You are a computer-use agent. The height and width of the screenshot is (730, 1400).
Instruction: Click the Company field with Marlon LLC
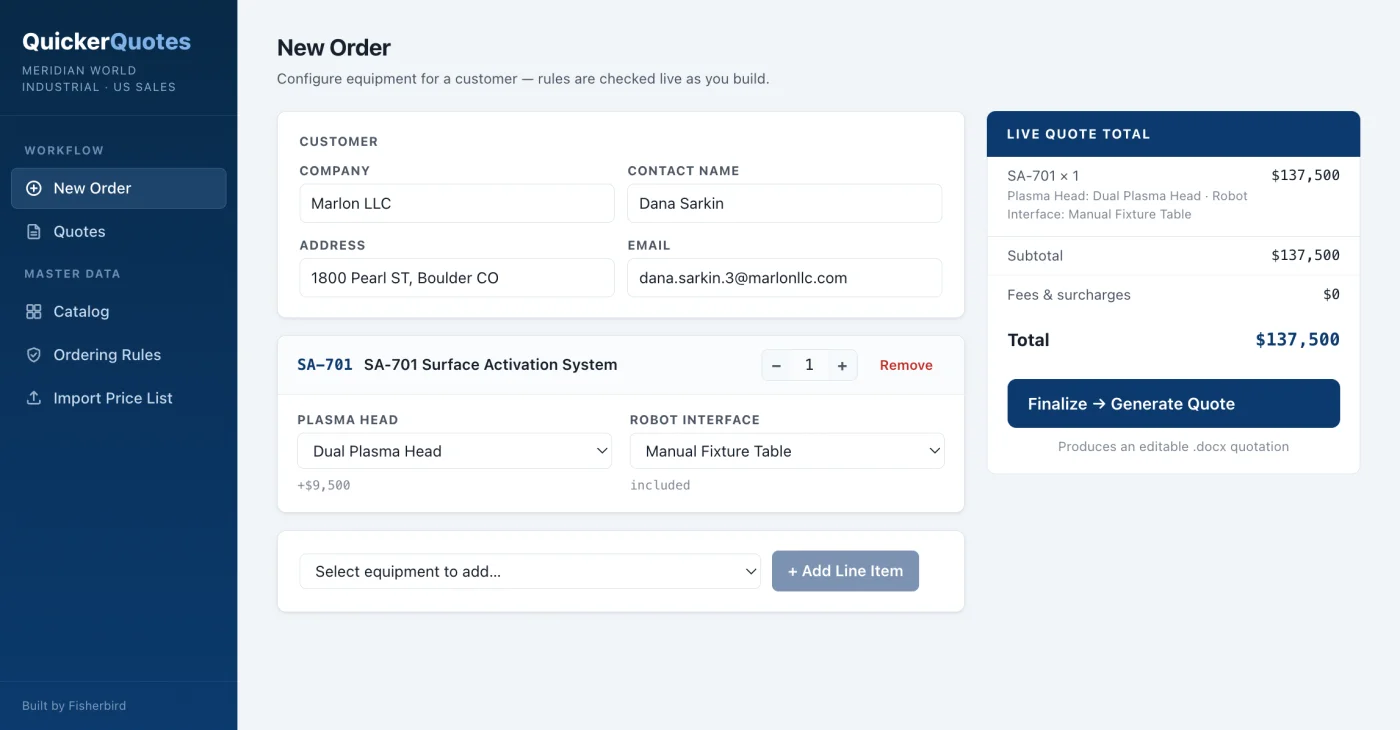[x=457, y=203]
